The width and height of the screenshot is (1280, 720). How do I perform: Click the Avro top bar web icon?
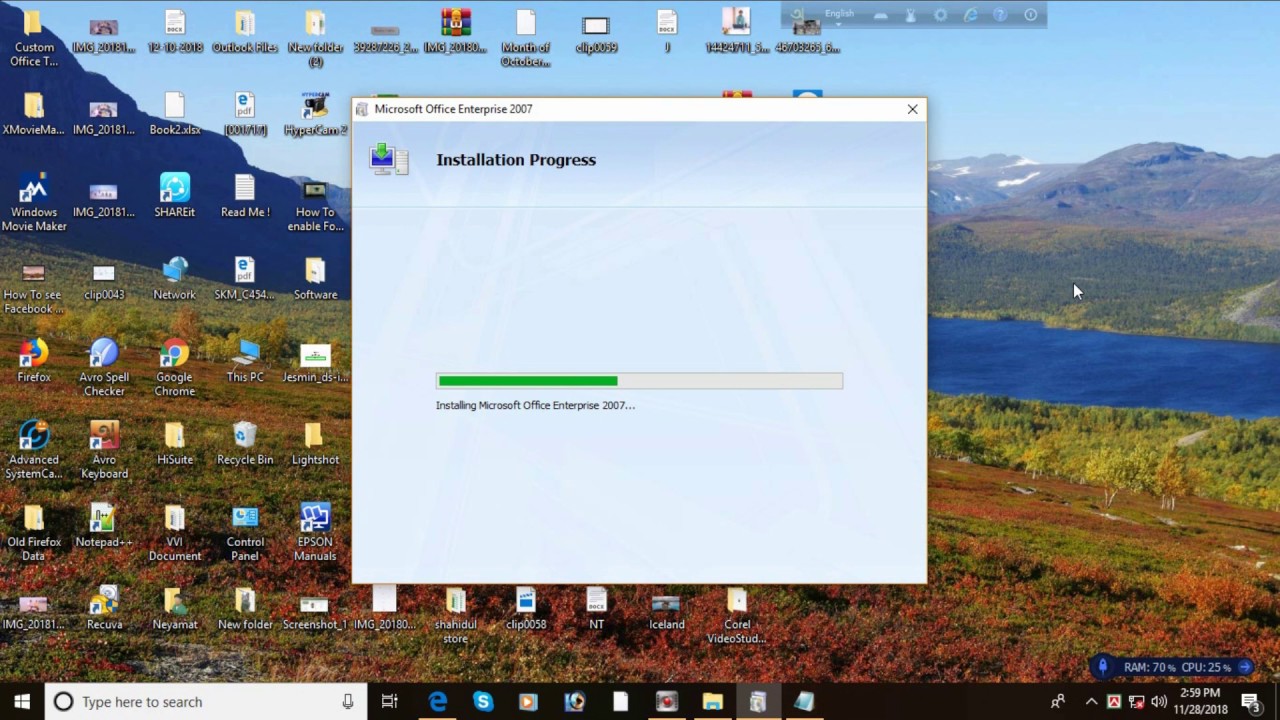tap(970, 15)
